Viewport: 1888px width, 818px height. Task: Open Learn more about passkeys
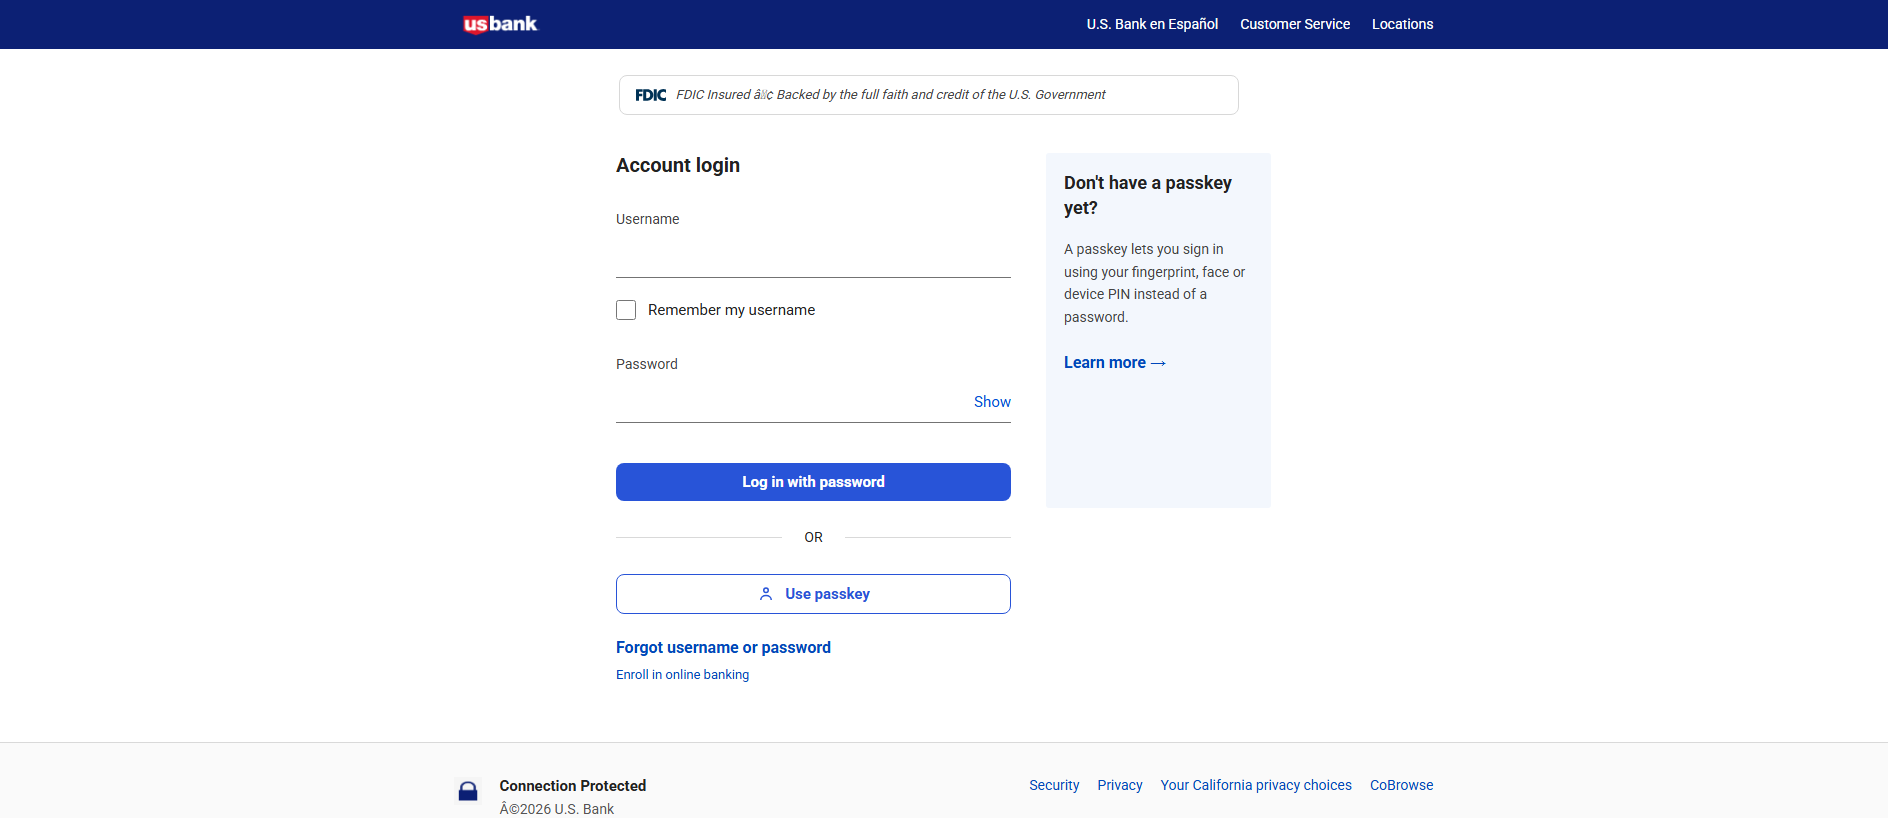click(1115, 363)
